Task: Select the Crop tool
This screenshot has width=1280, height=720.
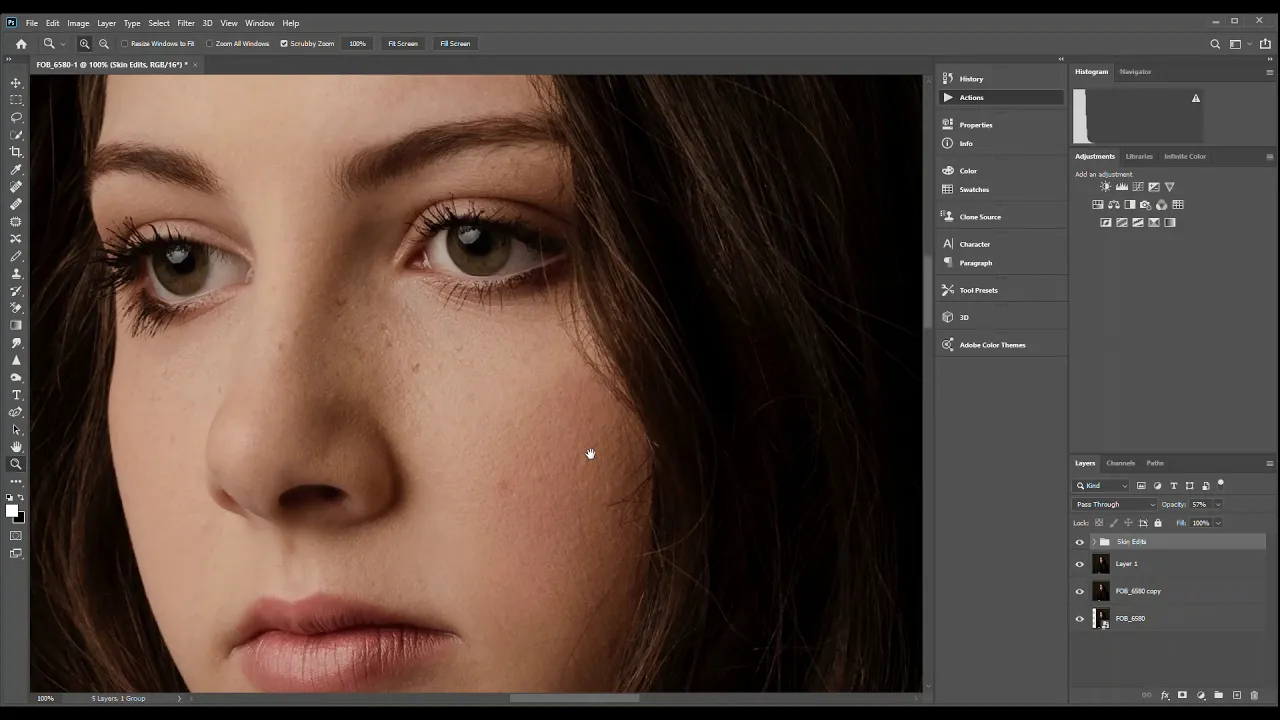Action: click(16, 152)
